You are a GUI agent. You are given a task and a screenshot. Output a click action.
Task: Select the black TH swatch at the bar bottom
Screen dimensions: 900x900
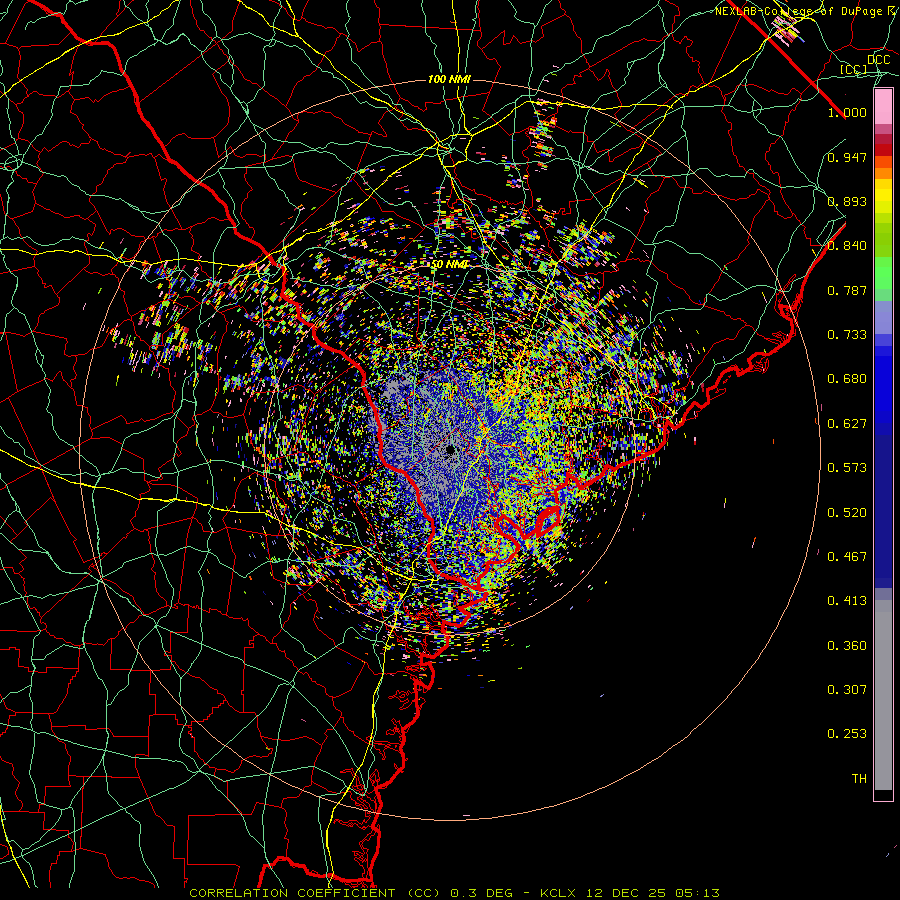[x=883, y=795]
